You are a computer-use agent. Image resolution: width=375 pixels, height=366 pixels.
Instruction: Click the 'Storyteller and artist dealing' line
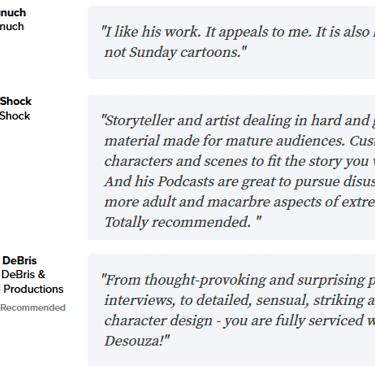(238, 121)
